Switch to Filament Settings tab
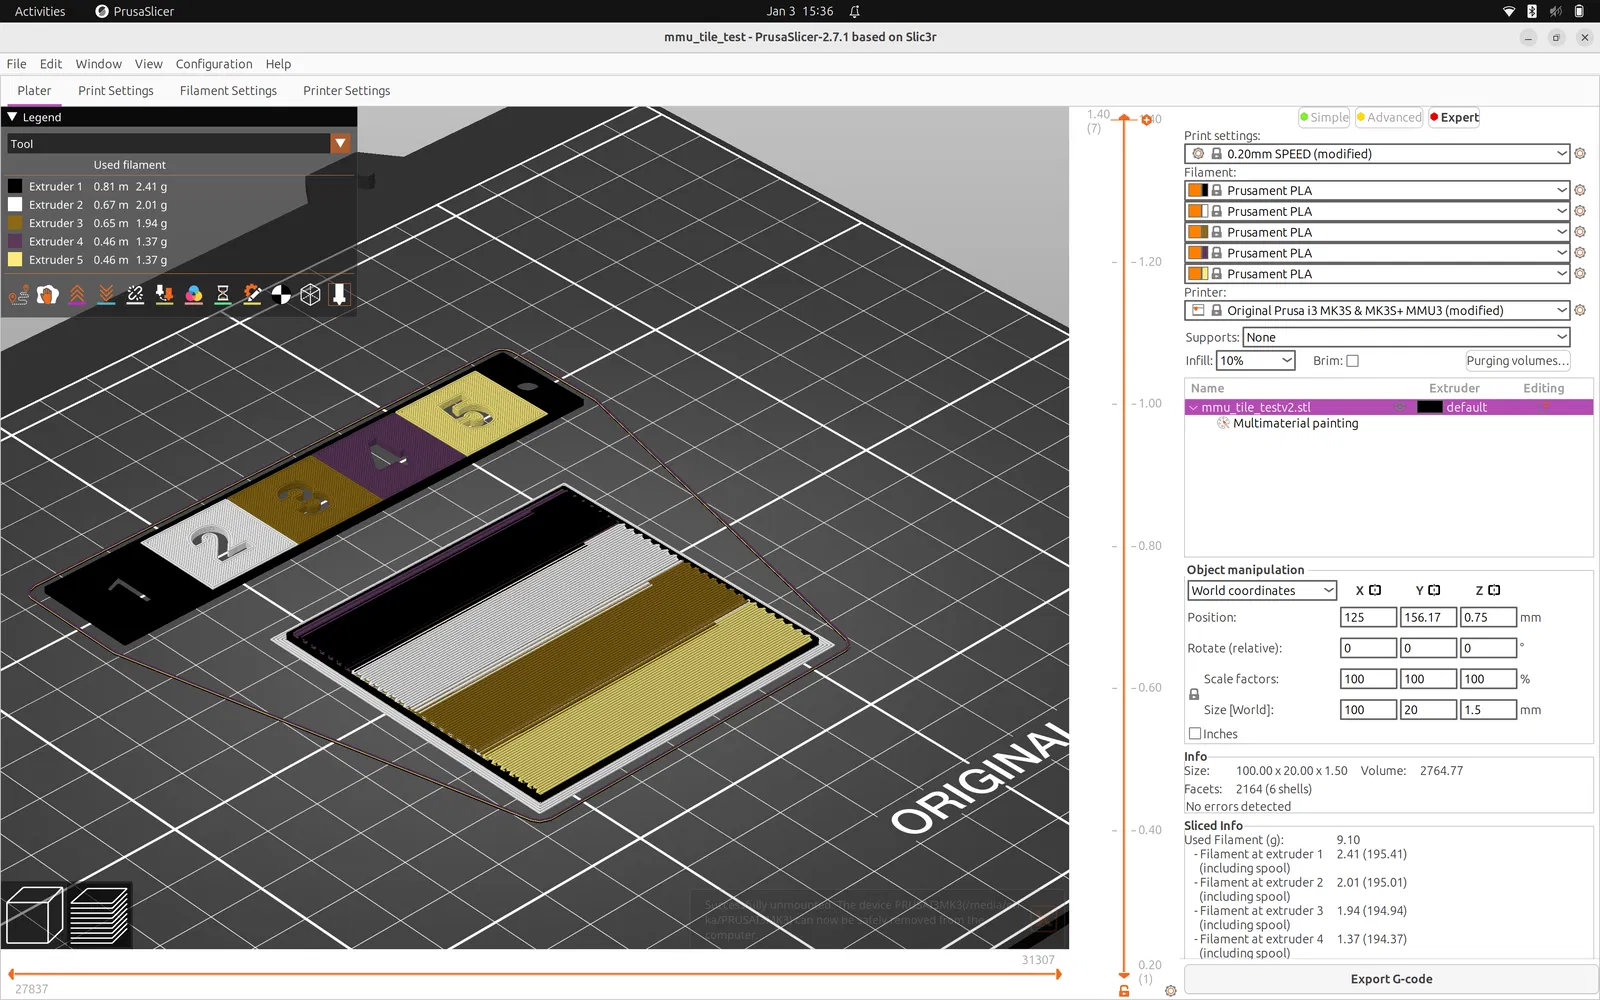This screenshot has height=1000, width=1600. 228,91
